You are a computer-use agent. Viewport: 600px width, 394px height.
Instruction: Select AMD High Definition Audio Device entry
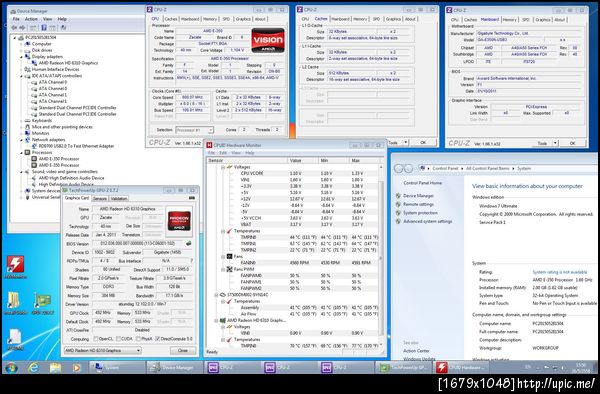(x=71, y=178)
